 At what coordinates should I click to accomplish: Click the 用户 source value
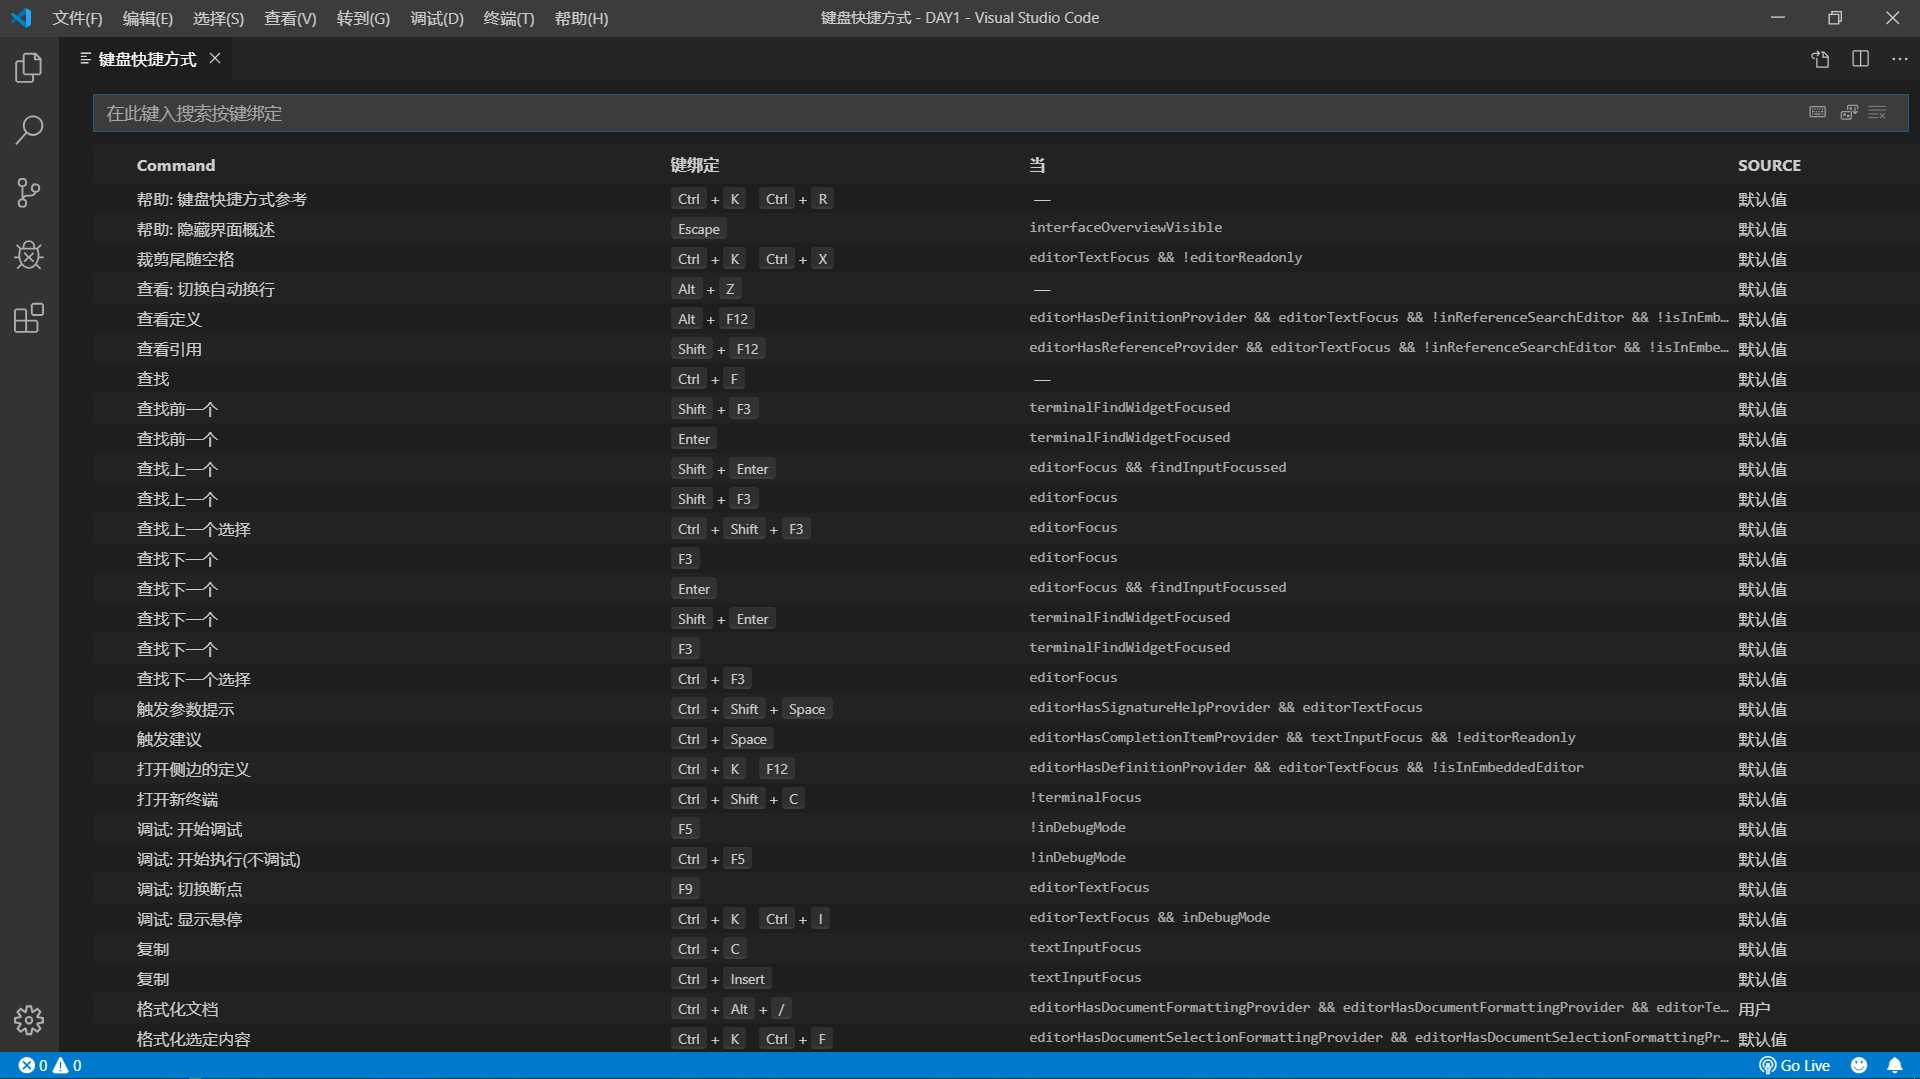tap(1754, 1009)
